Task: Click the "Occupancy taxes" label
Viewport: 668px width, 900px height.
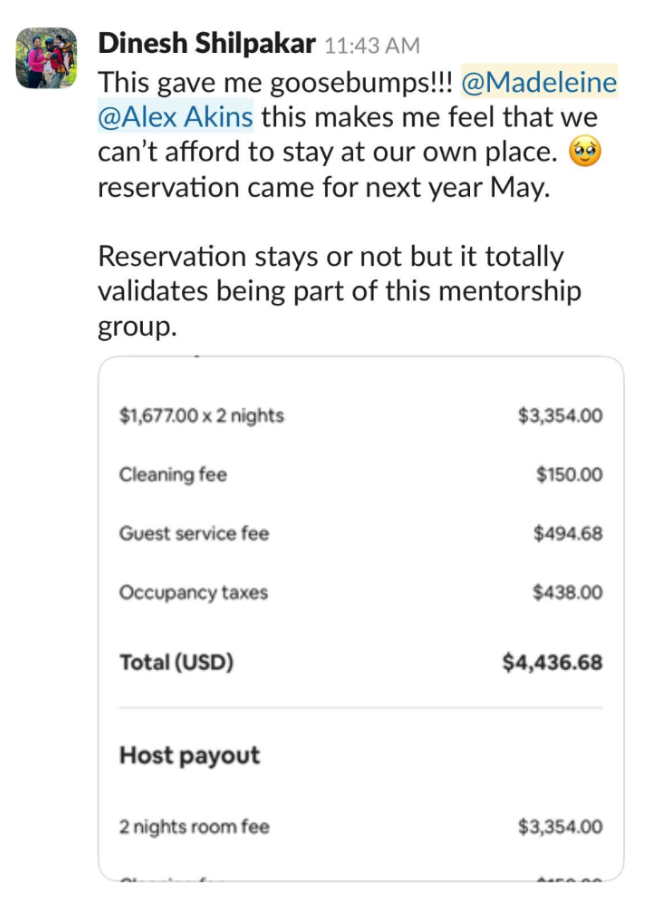Action: tap(193, 592)
